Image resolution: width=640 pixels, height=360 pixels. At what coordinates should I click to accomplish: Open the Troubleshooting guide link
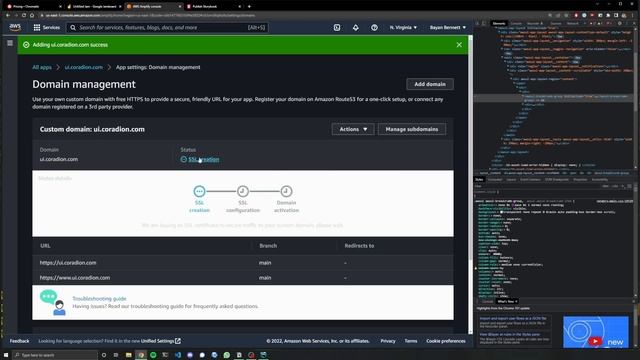coord(99,298)
